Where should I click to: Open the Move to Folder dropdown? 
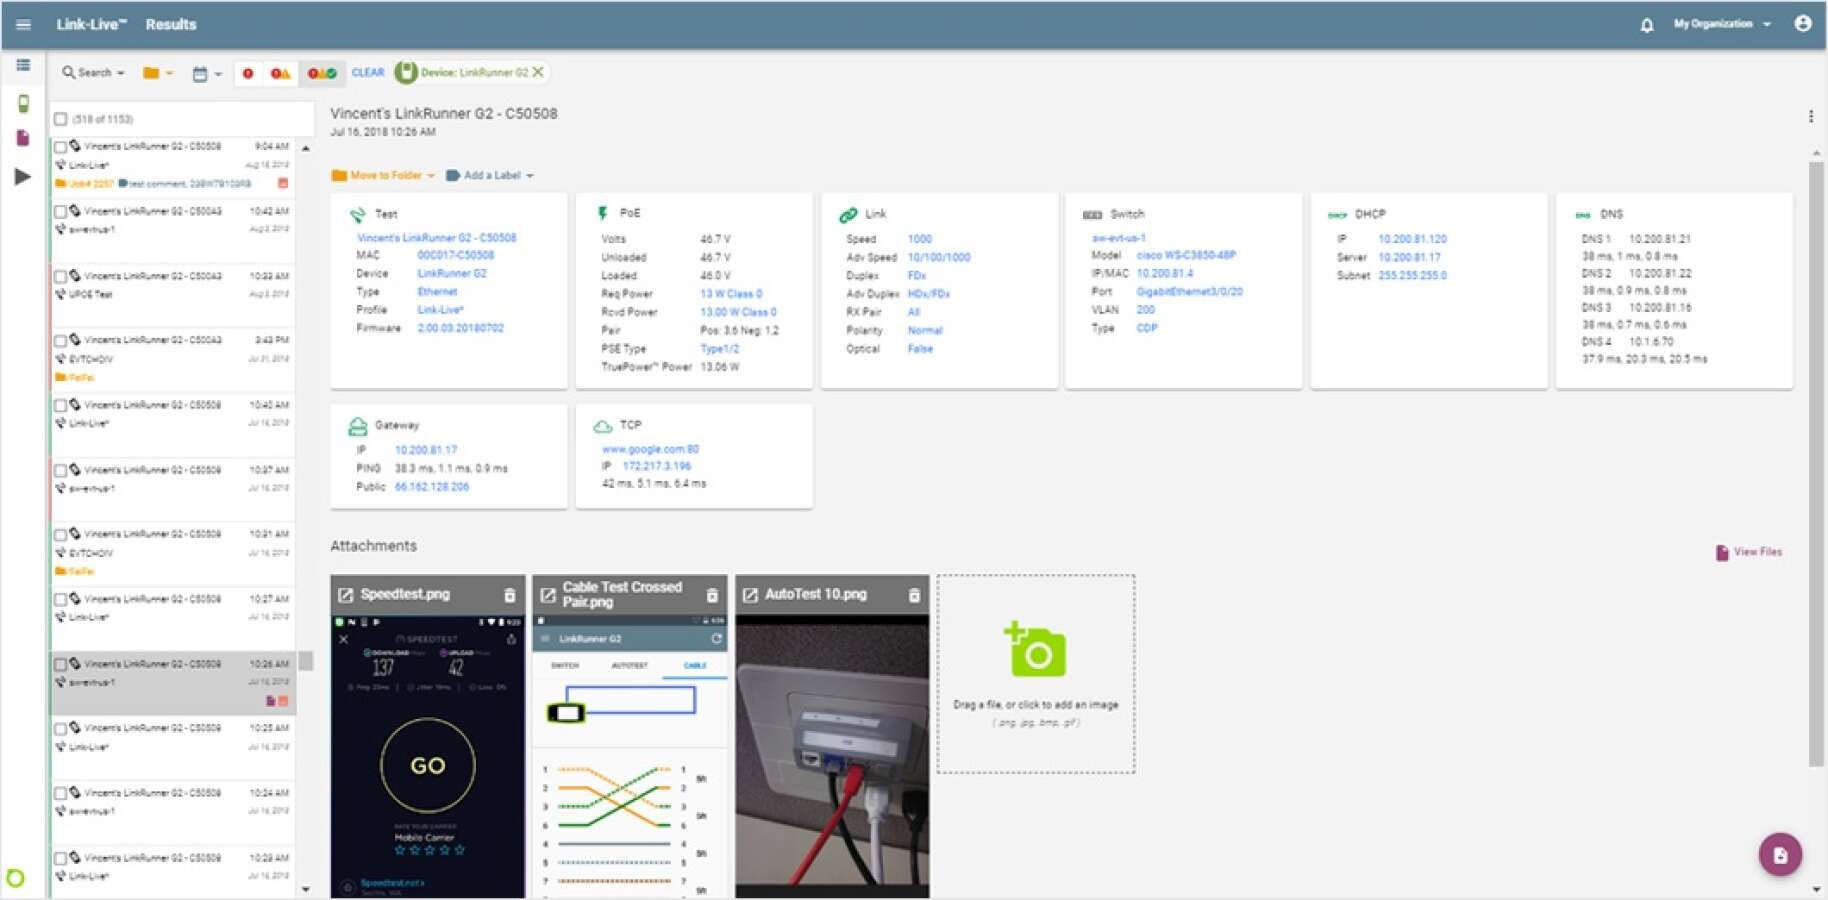coord(383,175)
